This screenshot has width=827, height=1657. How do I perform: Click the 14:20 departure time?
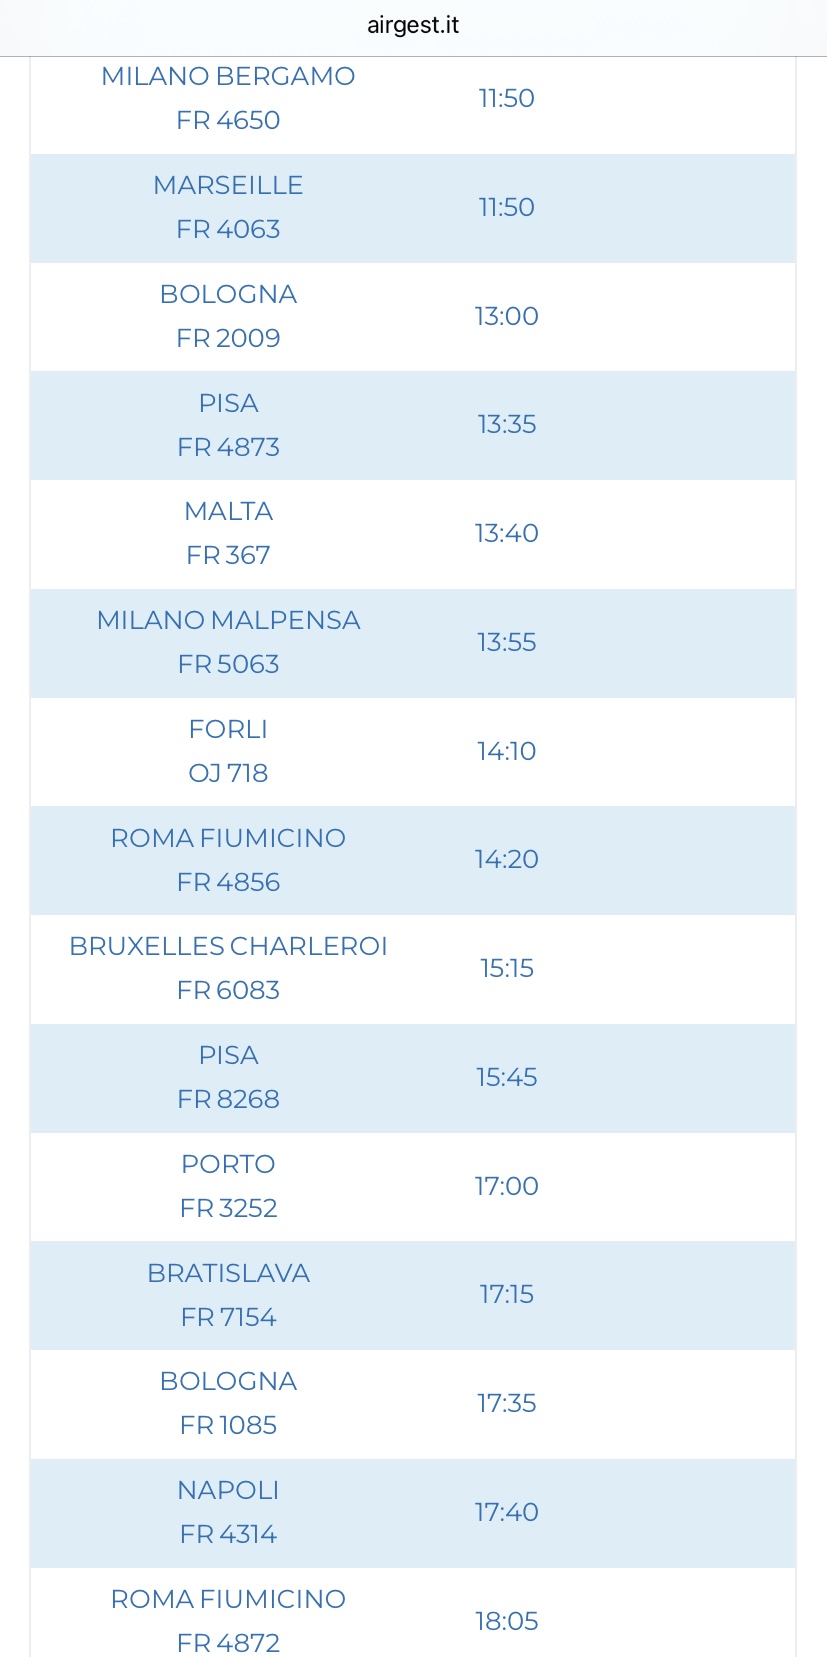[506, 860]
